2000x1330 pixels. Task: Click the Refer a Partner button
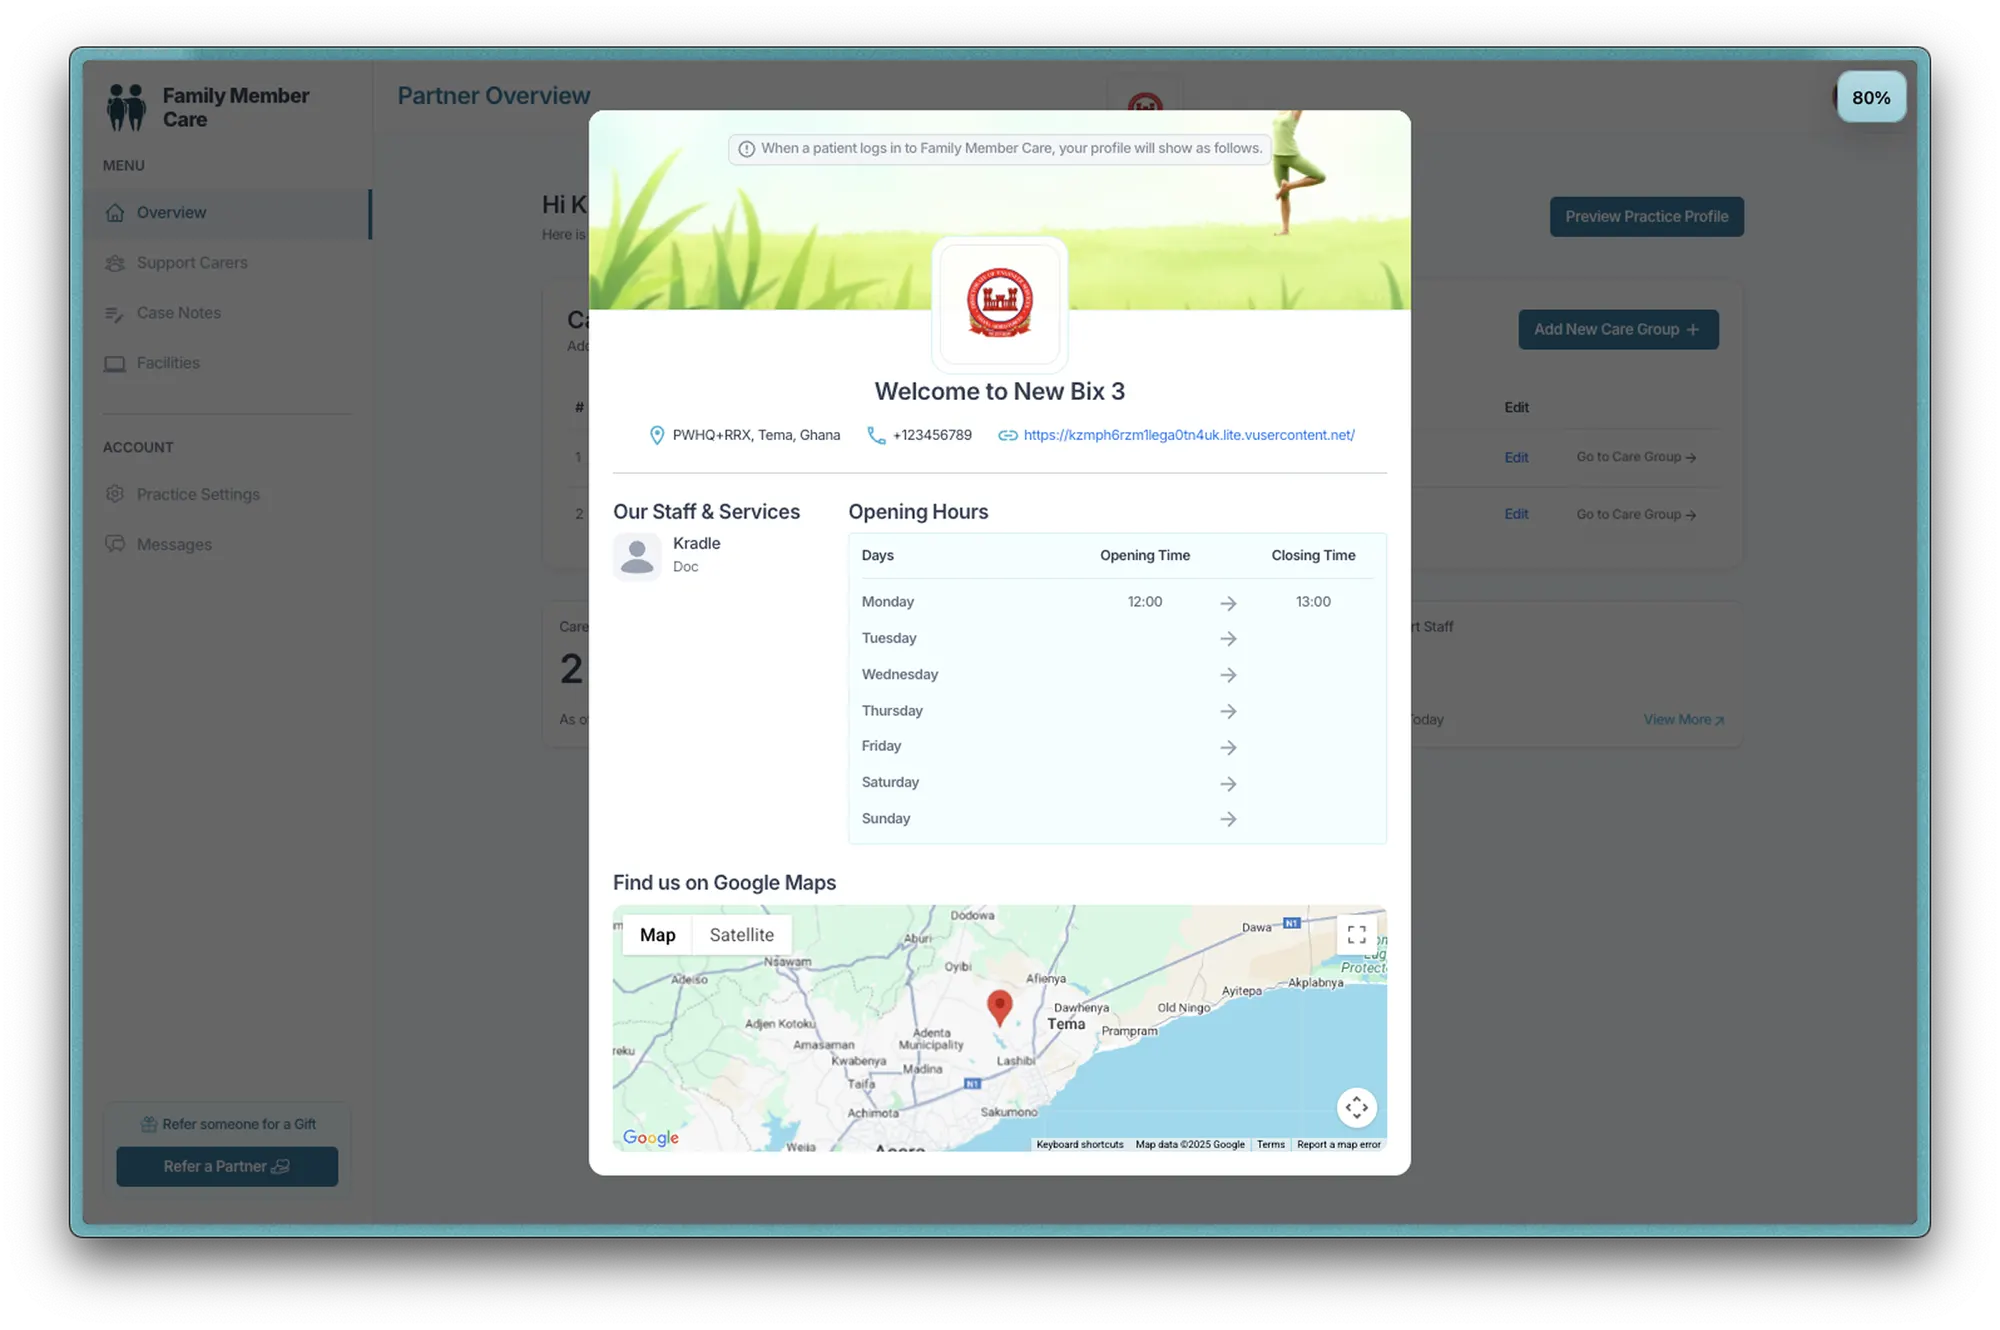click(227, 1167)
